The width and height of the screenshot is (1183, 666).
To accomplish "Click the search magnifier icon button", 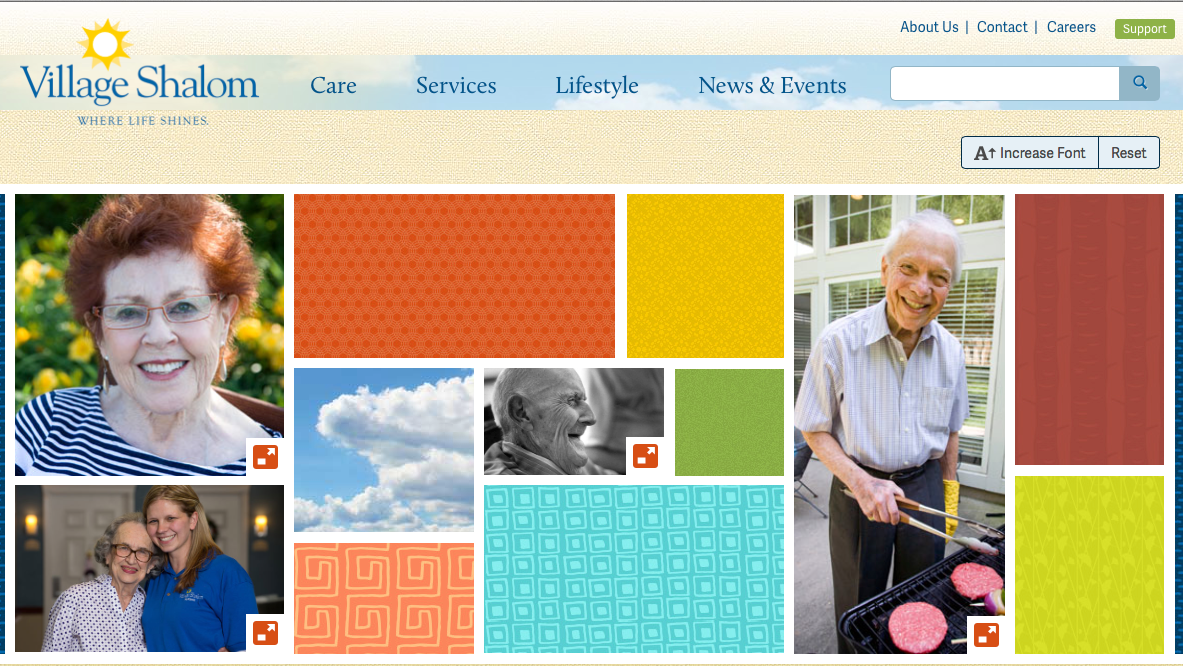I will (1139, 83).
